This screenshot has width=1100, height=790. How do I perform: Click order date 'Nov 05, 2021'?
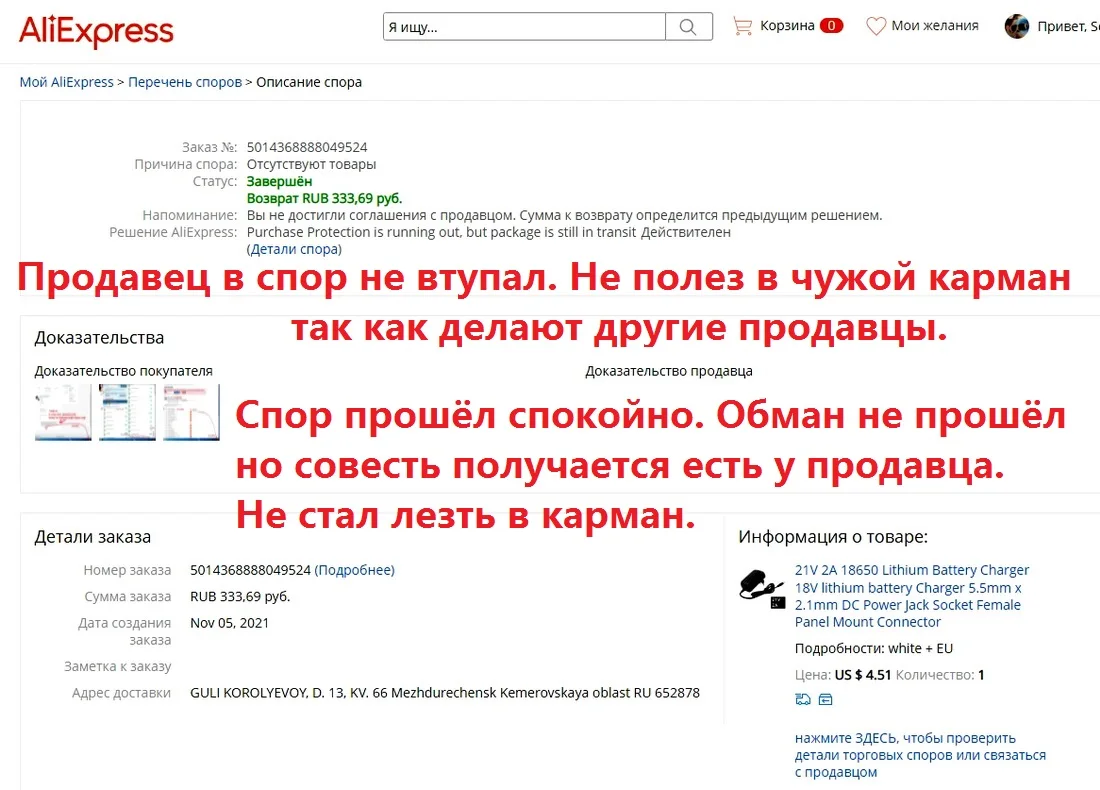(x=229, y=623)
